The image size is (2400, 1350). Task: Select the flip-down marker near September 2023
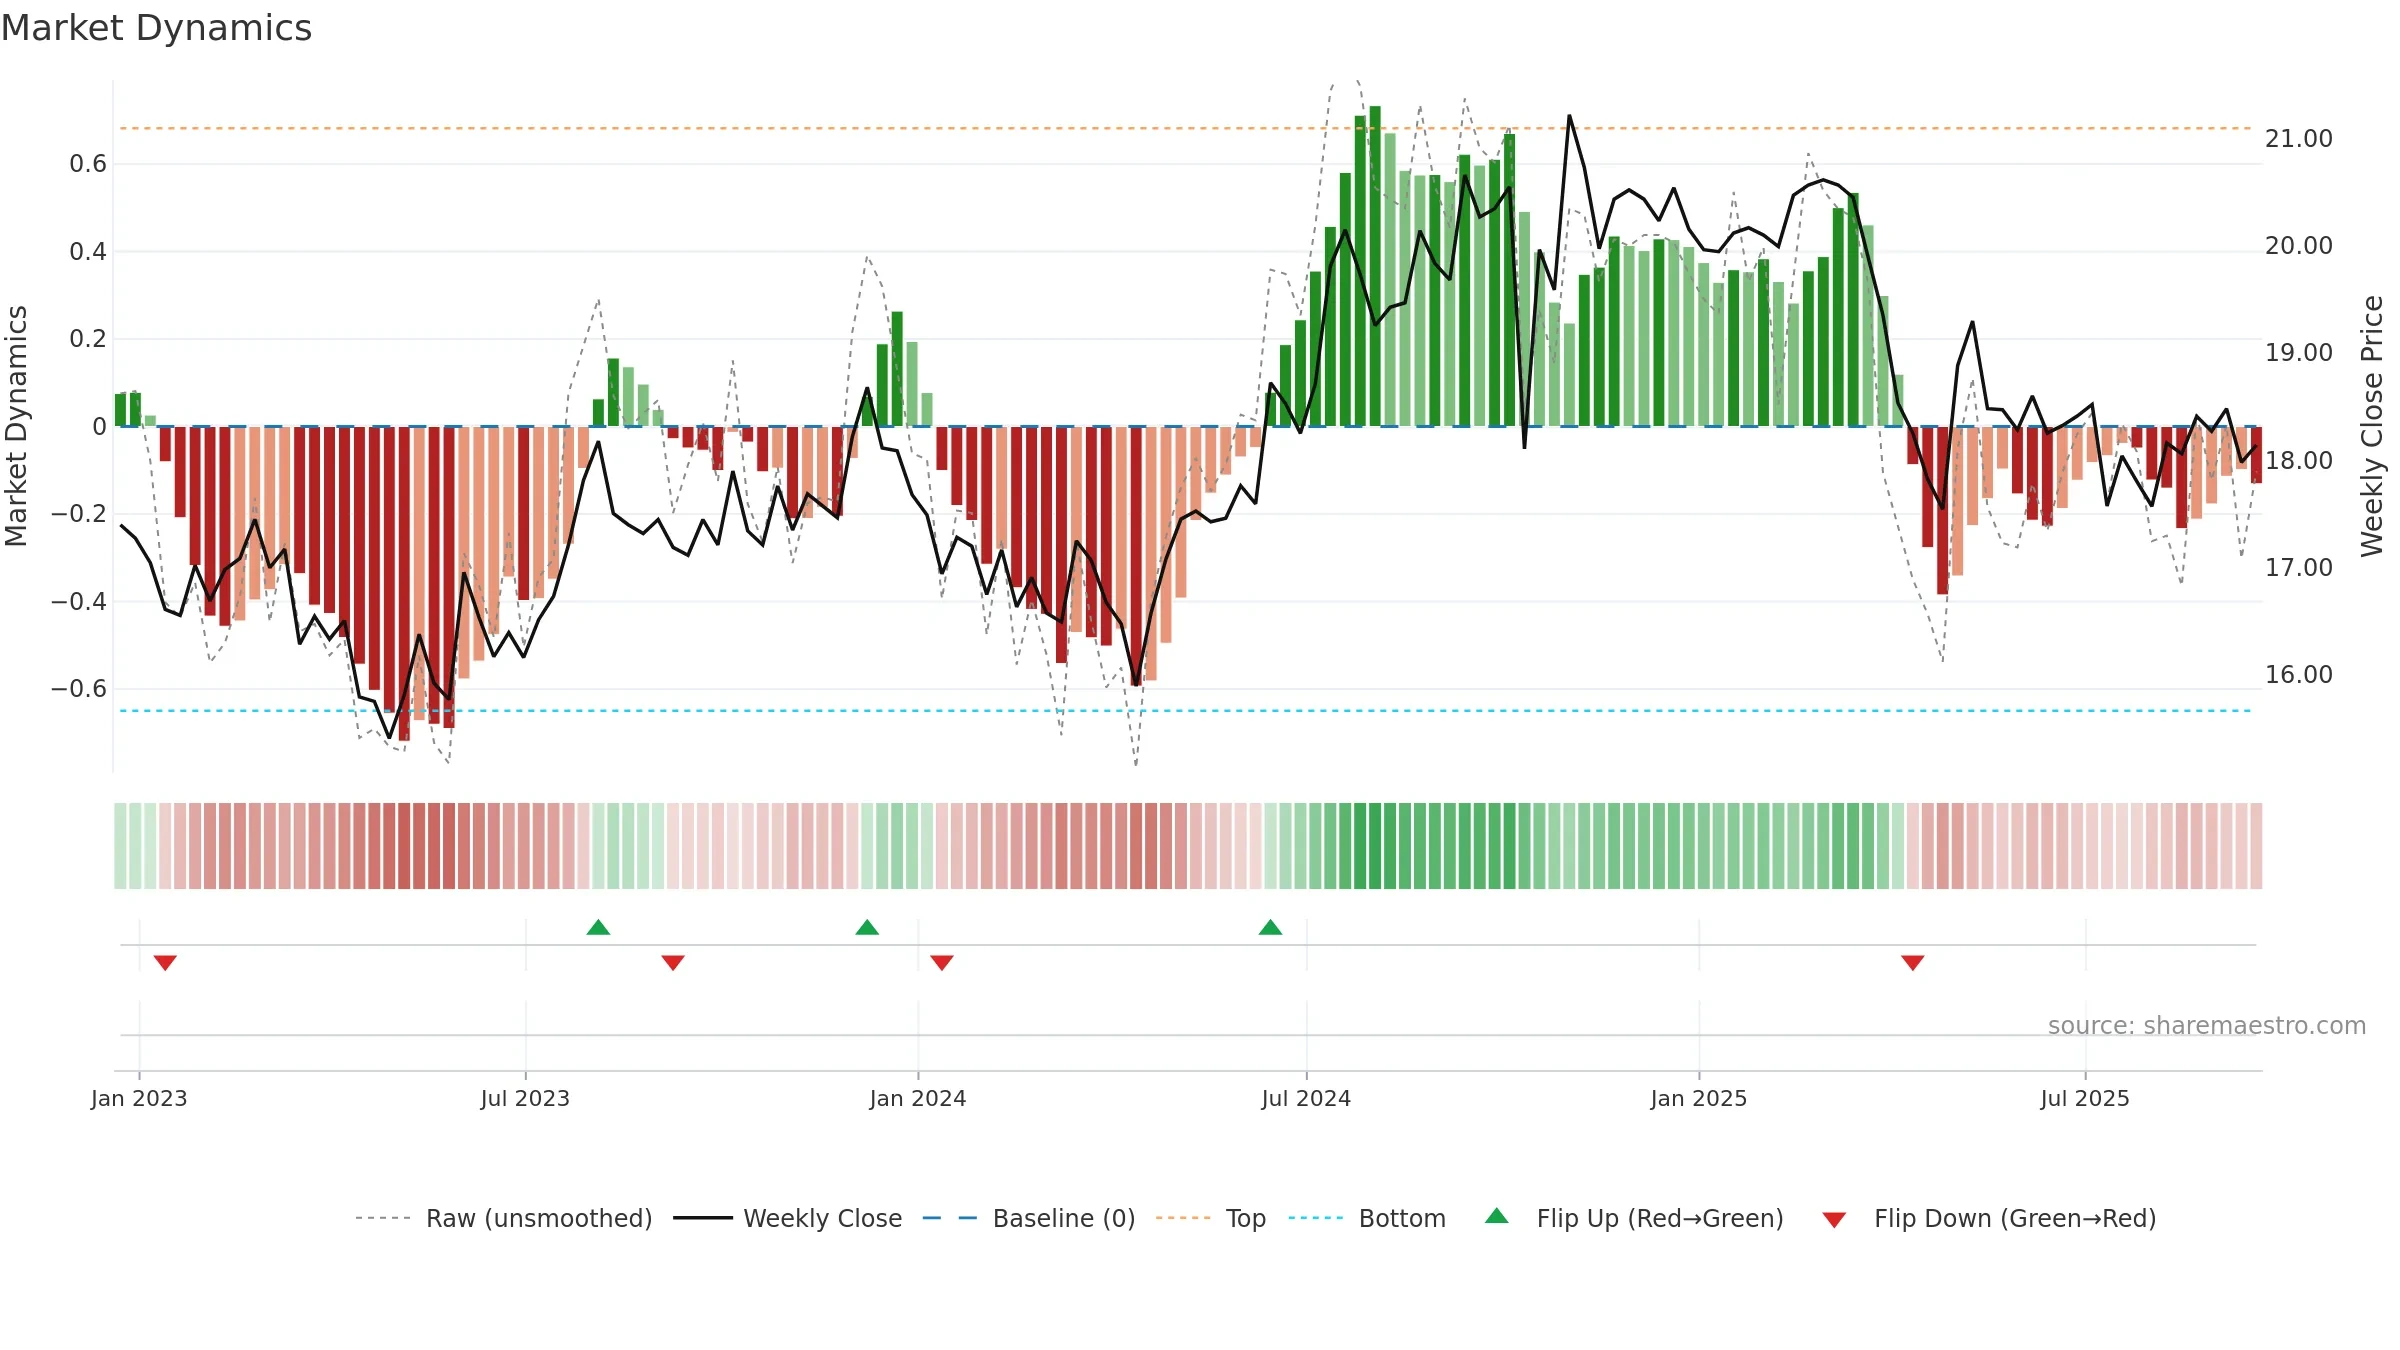tap(673, 962)
